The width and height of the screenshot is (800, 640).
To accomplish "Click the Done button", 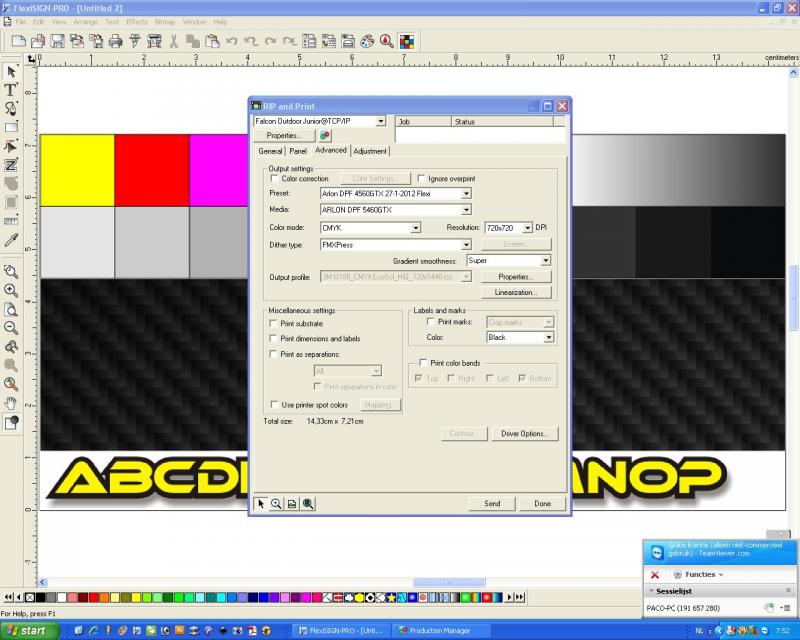I will 542,504.
